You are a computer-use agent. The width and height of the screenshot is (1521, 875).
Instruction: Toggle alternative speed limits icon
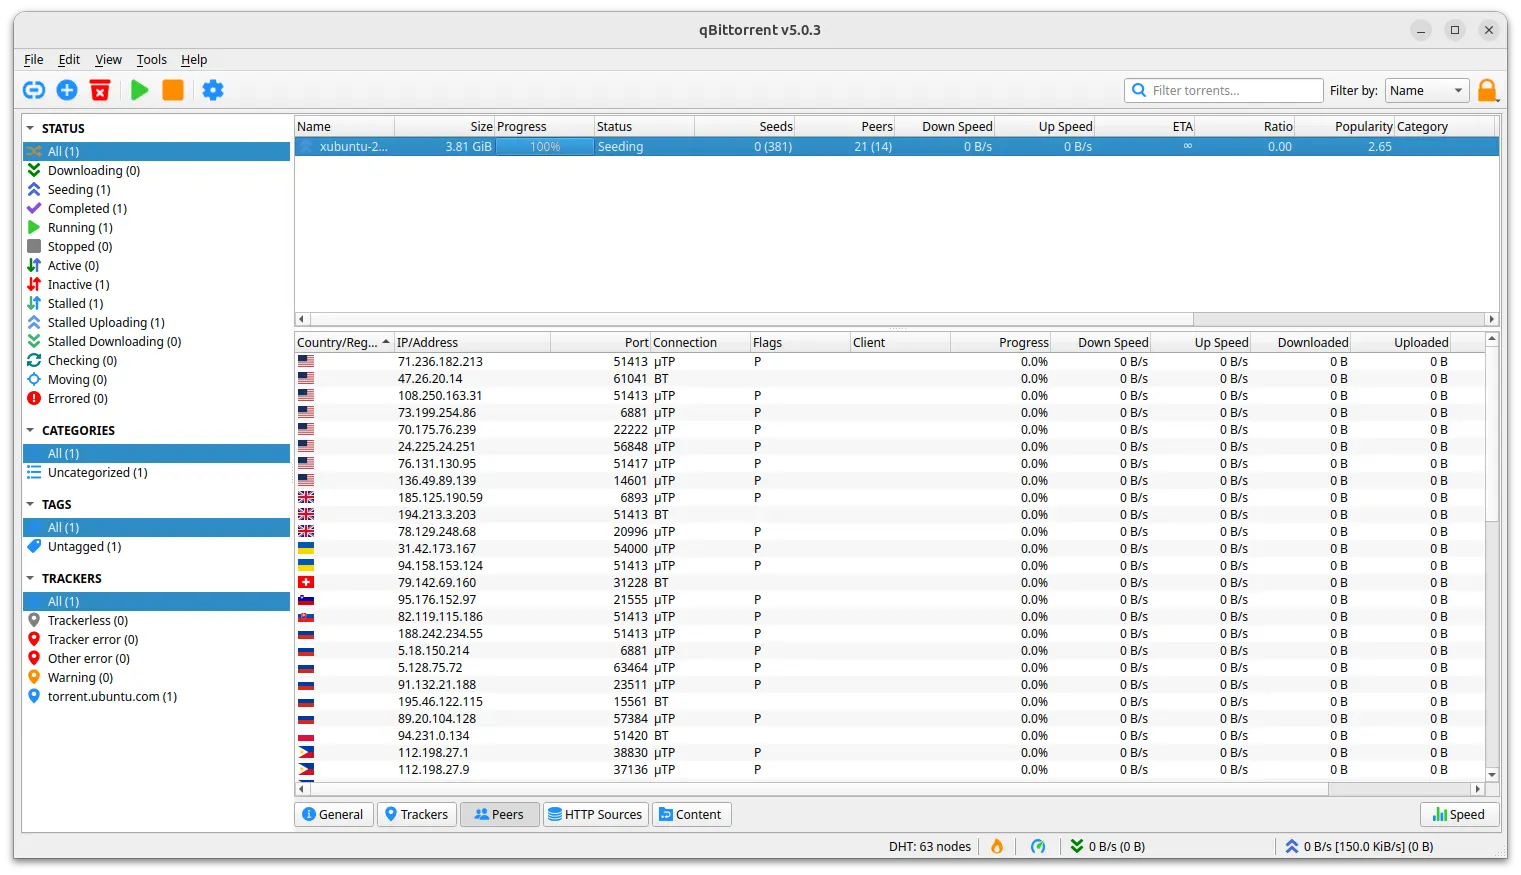1038,846
